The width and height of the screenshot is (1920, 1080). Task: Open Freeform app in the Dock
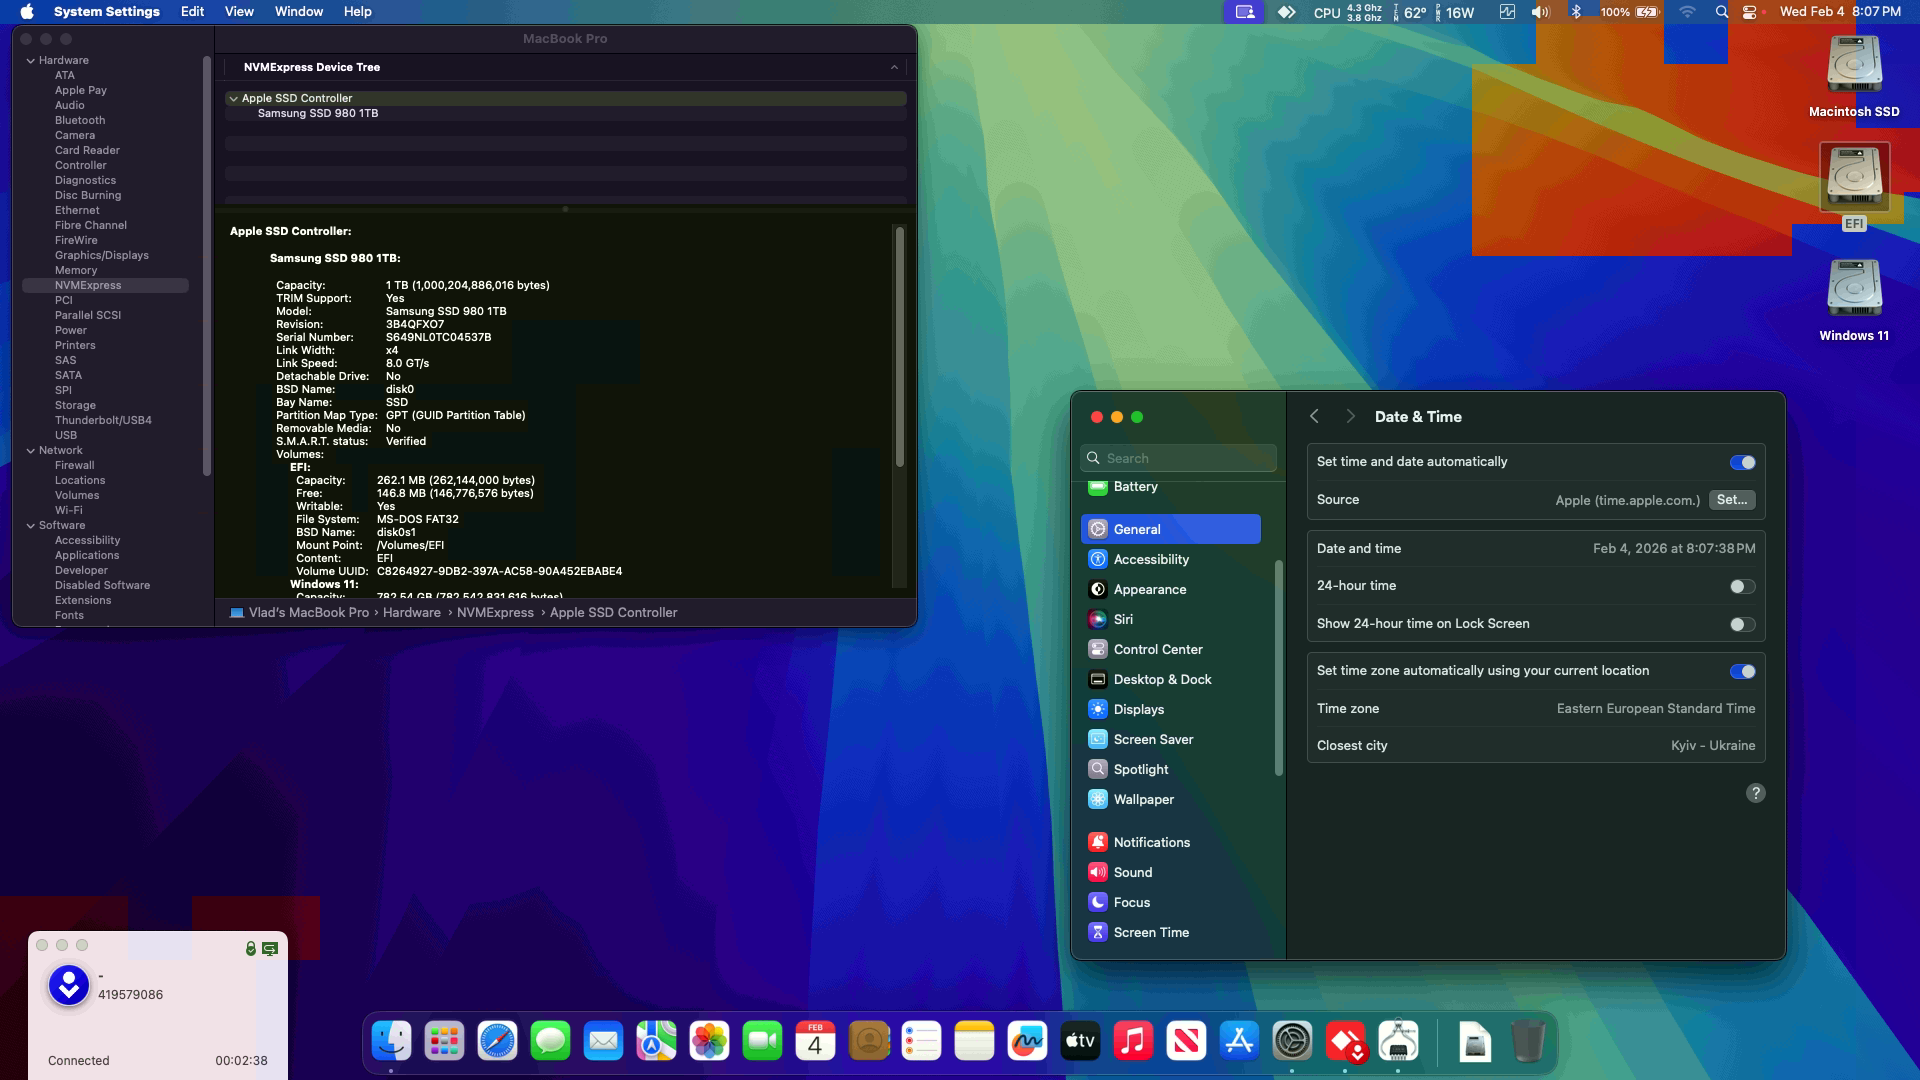pyautogui.click(x=1027, y=1041)
